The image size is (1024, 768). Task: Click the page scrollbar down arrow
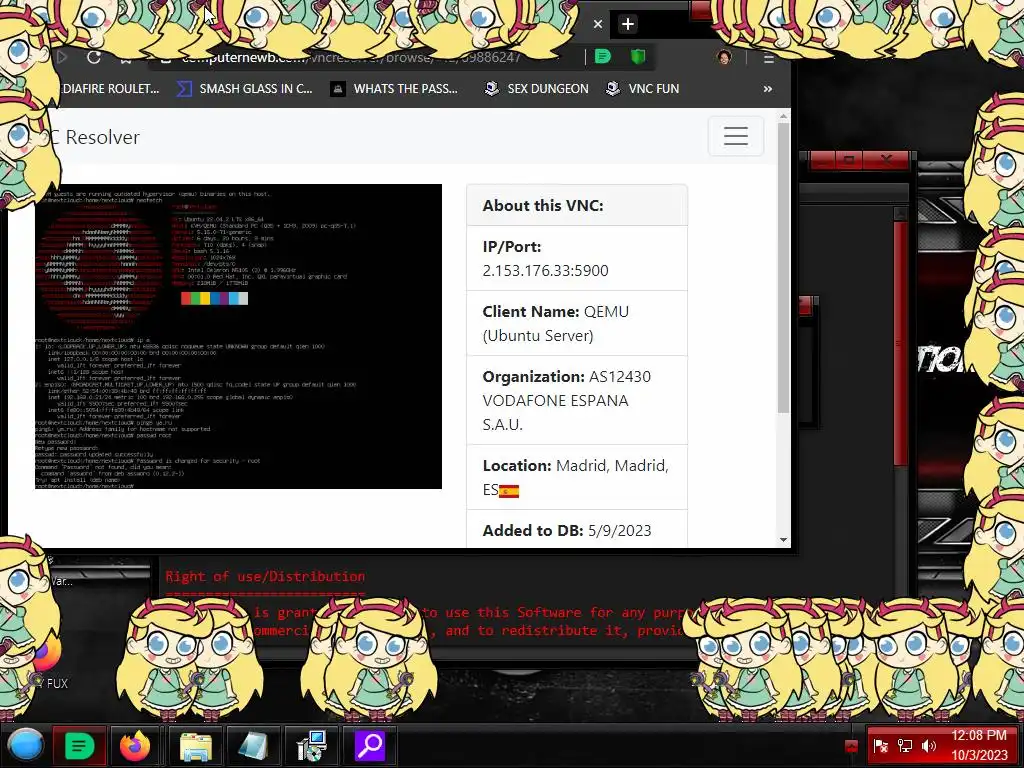pos(784,539)
